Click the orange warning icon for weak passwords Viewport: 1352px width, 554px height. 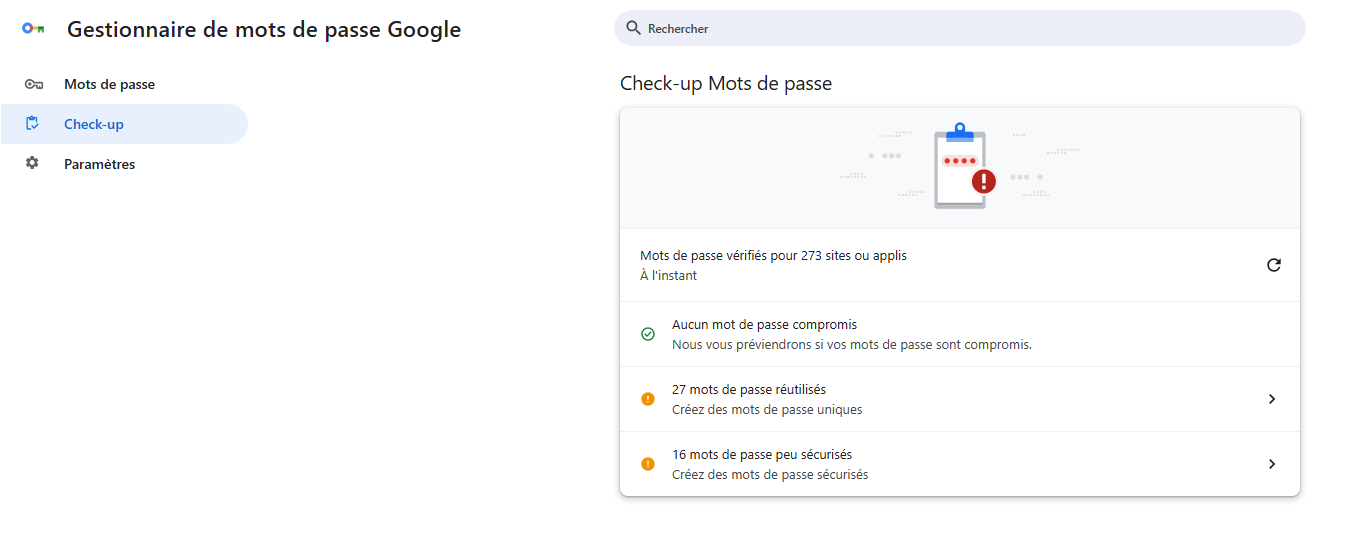coord(647,464)
